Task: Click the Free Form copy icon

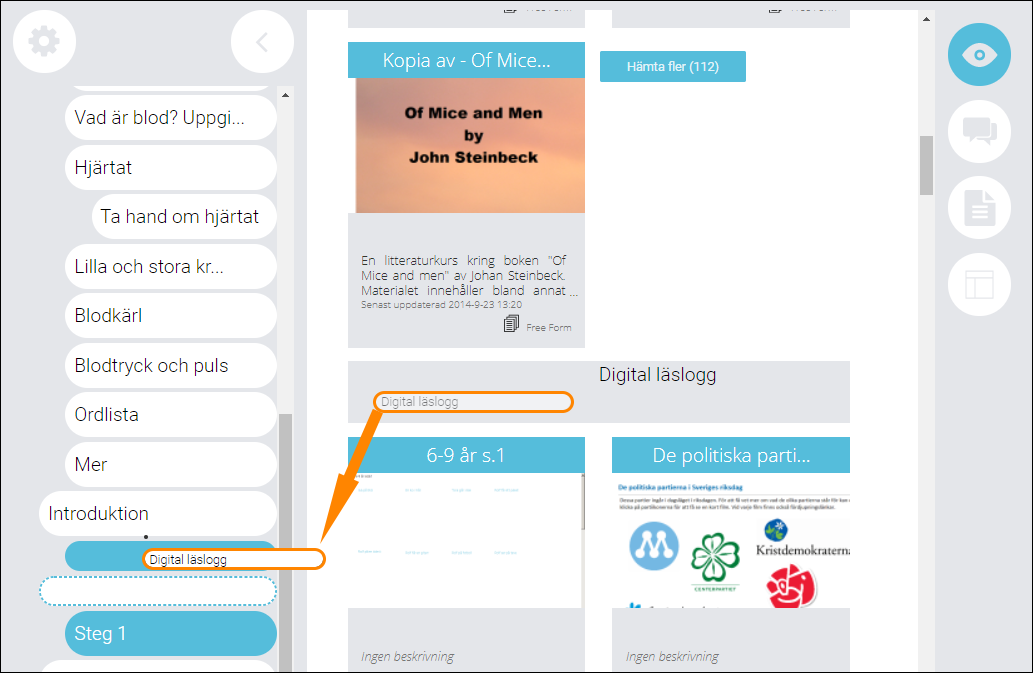Action: tap(511, 324)
